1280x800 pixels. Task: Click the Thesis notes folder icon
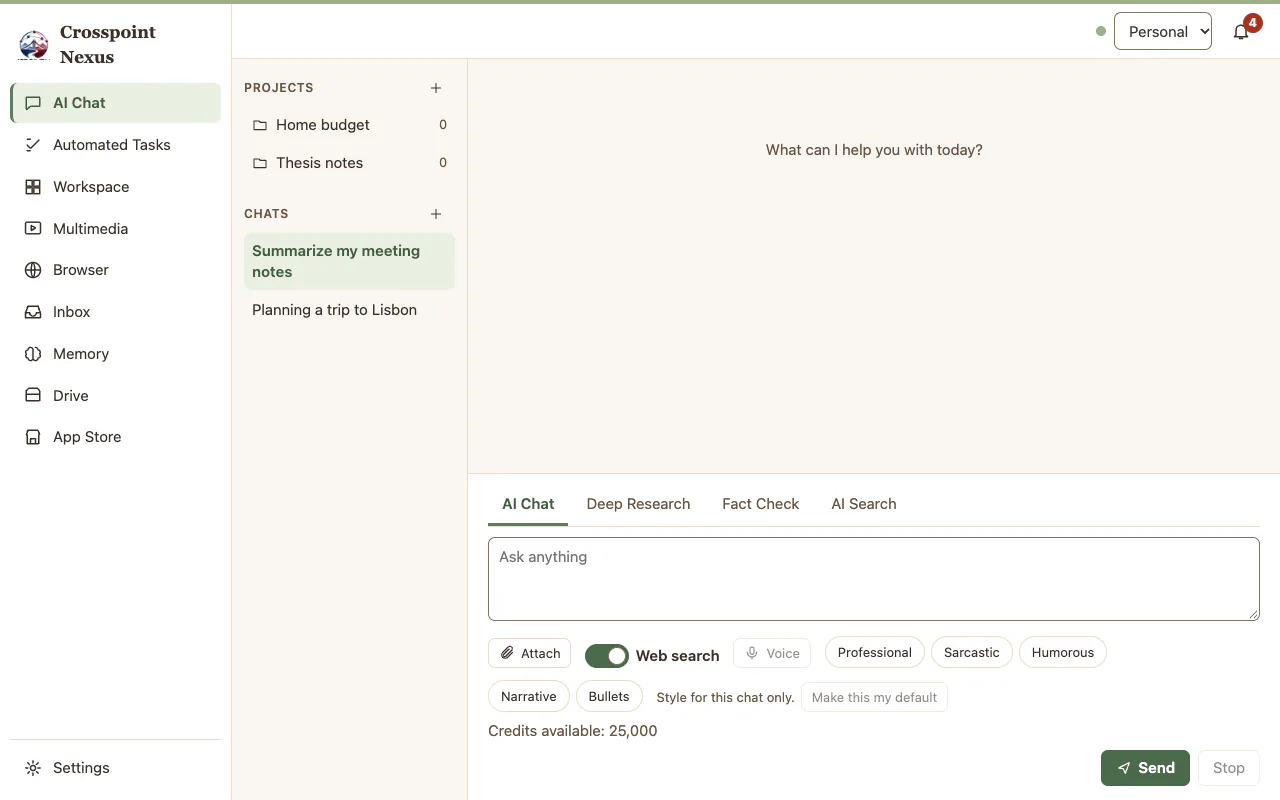tap(260, 163)
